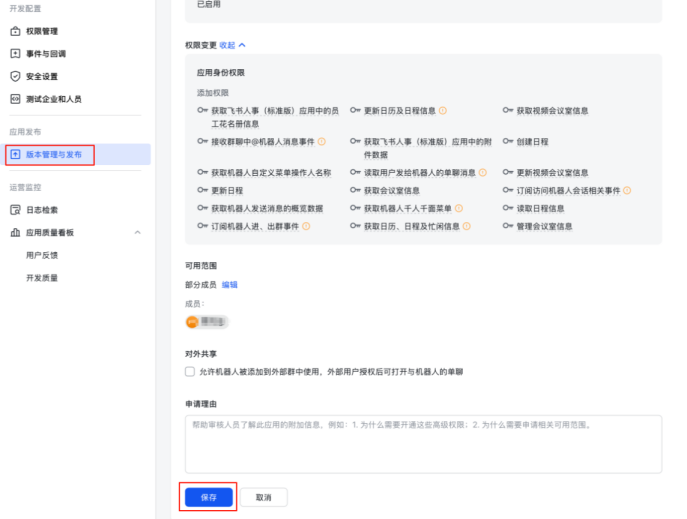Collapse 权限变更 section via 收起

coord(231,45)
